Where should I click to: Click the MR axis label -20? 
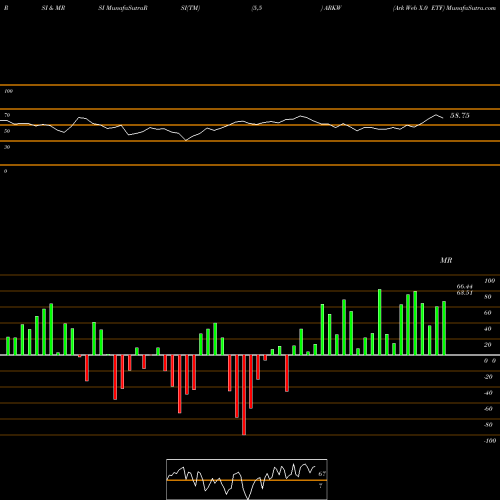[488, 377]
